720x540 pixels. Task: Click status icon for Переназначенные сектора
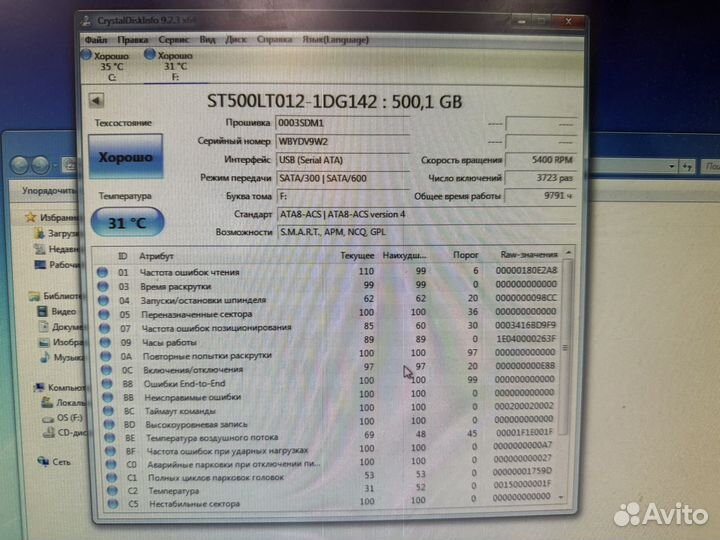click(104, 315)
